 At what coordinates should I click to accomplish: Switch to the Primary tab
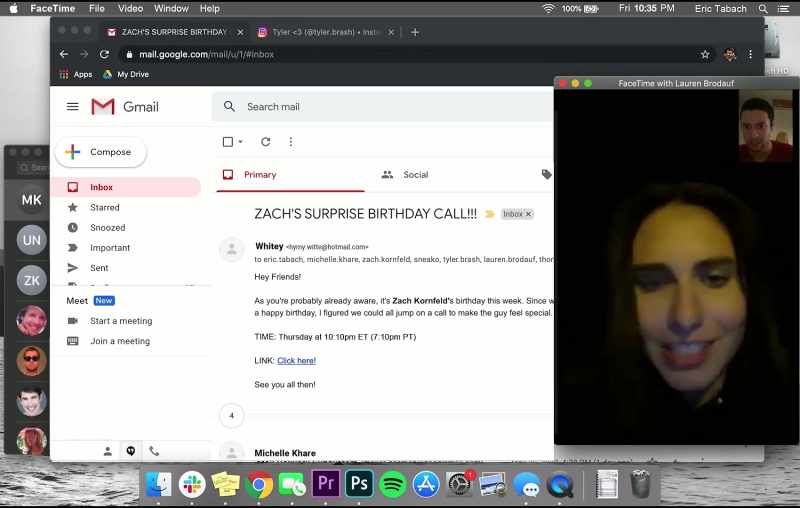pyautogui.click(x=290, y=175)
